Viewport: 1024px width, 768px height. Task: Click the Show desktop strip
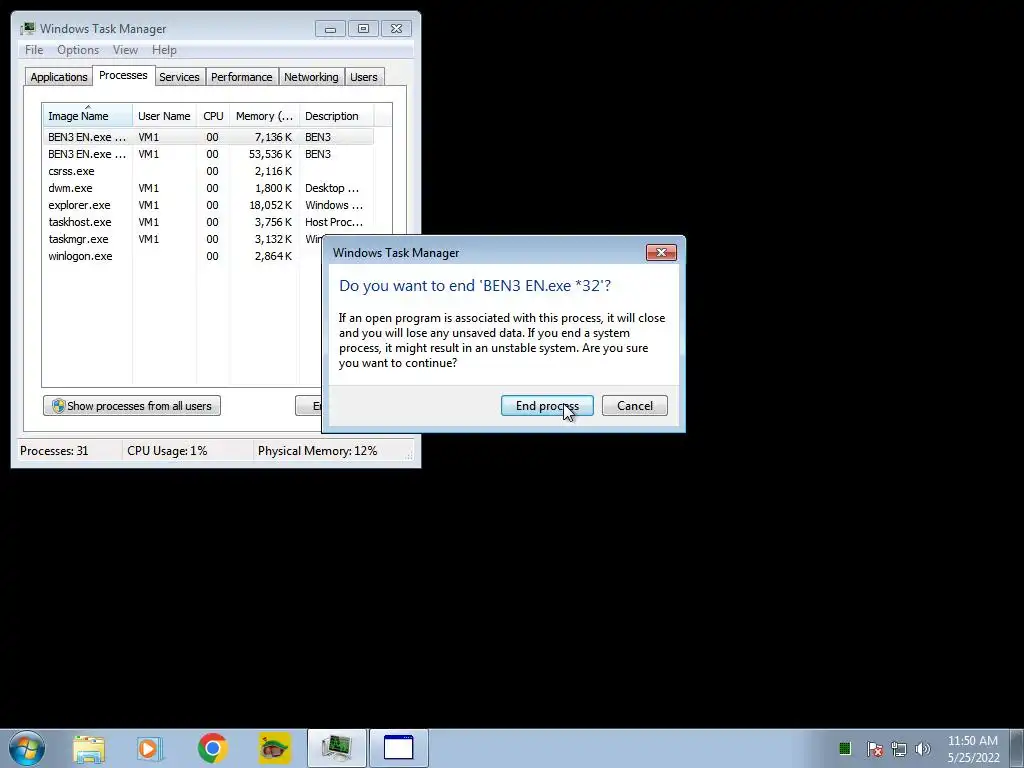(1017, 748)
